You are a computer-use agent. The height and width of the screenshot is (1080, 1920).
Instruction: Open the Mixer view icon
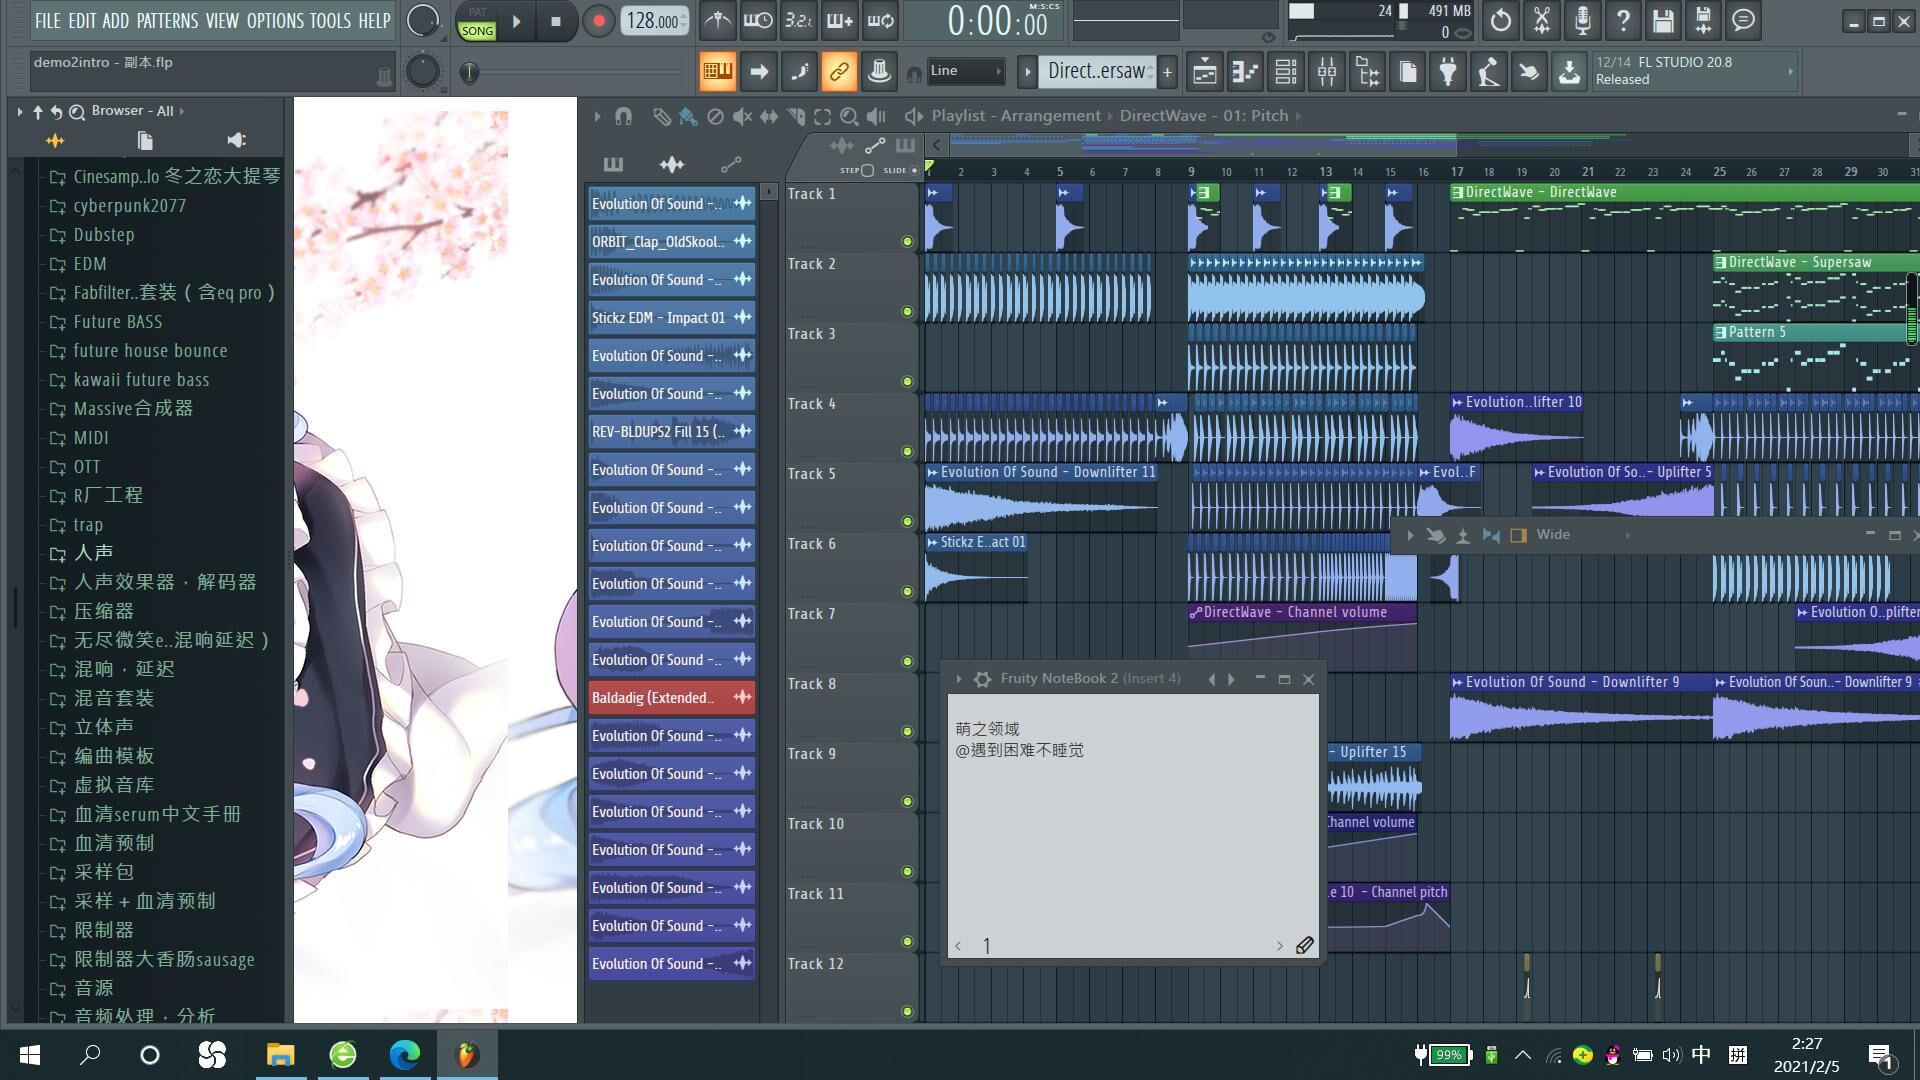(x=1327, y=71)
